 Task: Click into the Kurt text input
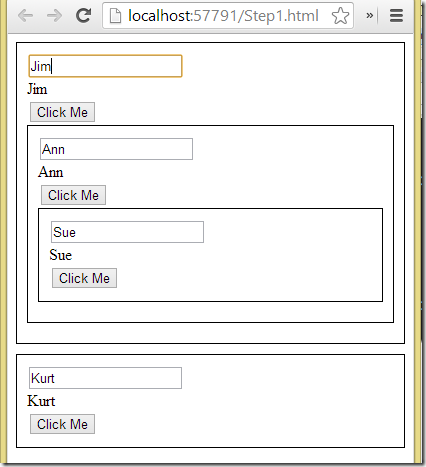point(105,378)
